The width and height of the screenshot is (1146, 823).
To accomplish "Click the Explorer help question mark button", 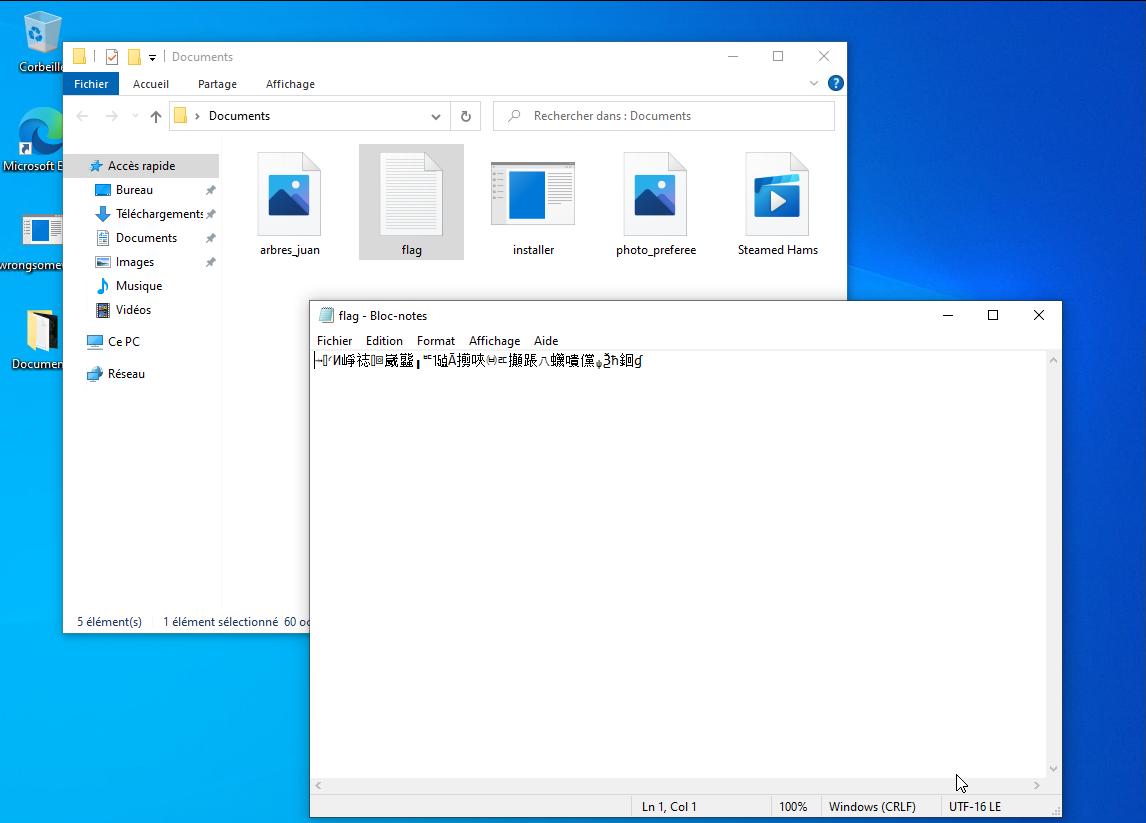I will pyautogui.click(x=836, y=83).
